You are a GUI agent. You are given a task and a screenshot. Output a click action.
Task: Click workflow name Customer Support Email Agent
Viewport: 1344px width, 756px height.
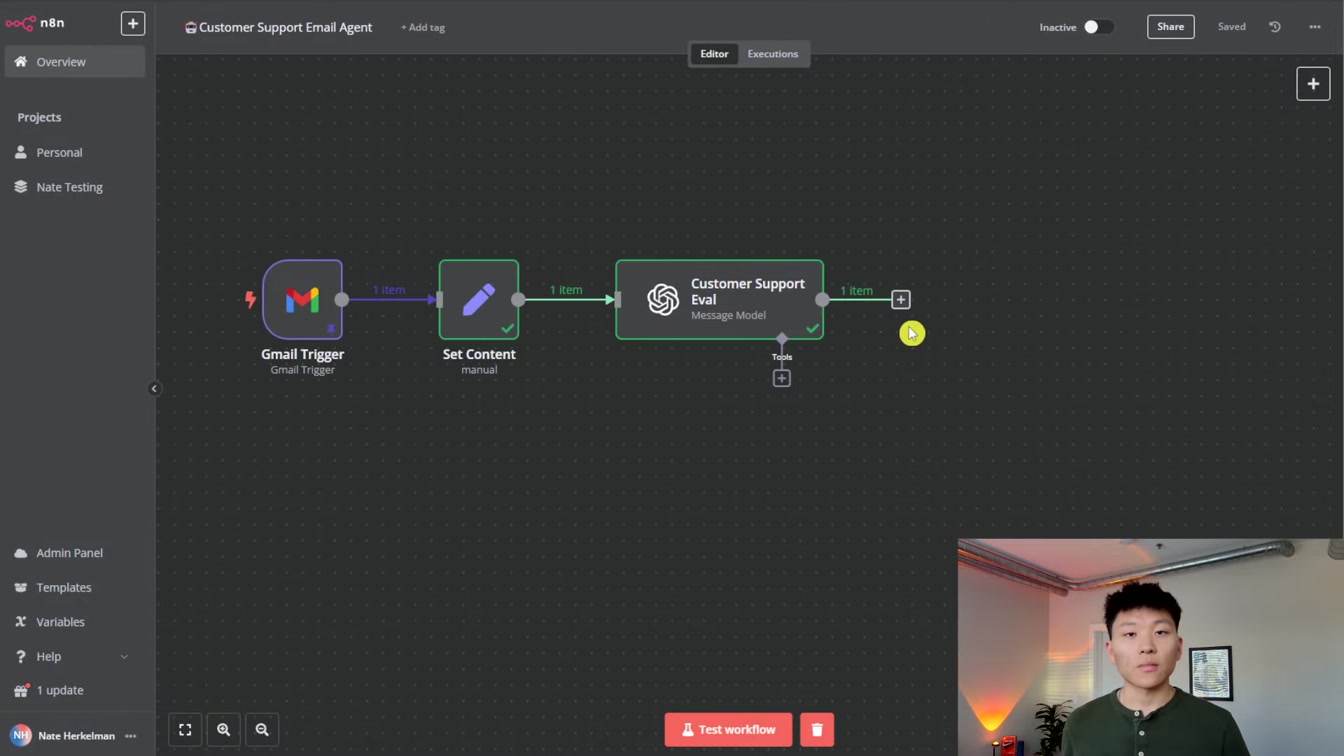click(x=286, y=27)
